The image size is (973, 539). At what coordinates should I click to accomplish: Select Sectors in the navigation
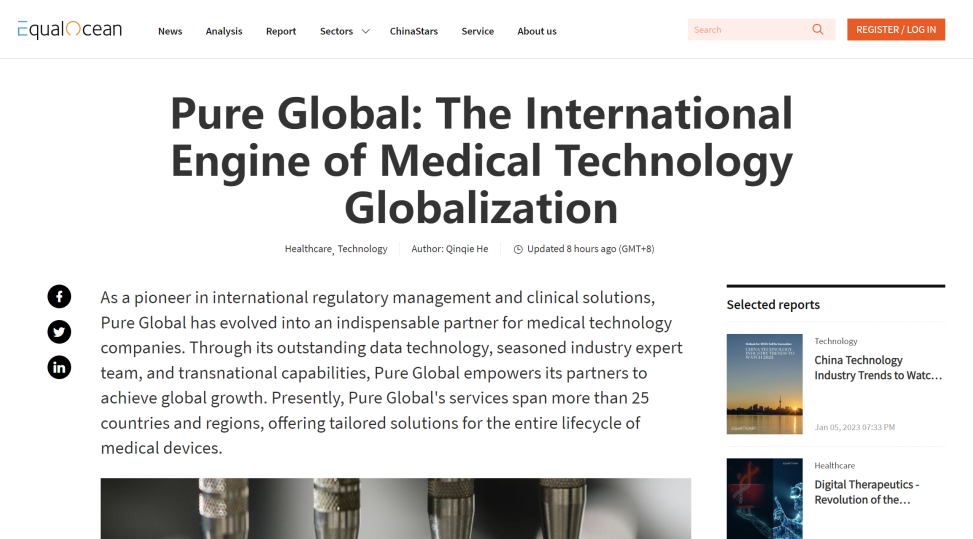click(x=336, y=31)
